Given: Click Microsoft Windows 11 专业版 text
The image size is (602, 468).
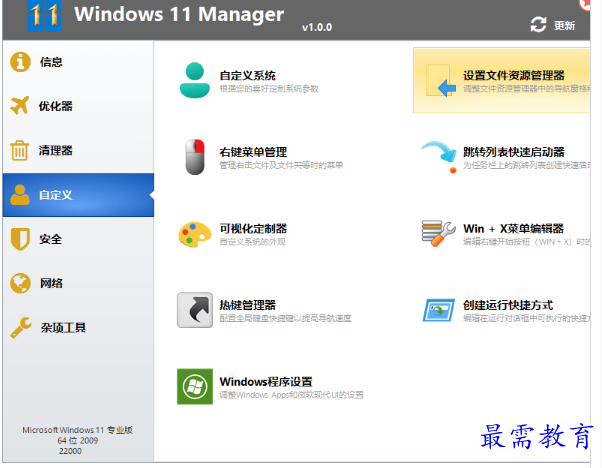Looking at the screenshot, I should click(x=78, y=430).
